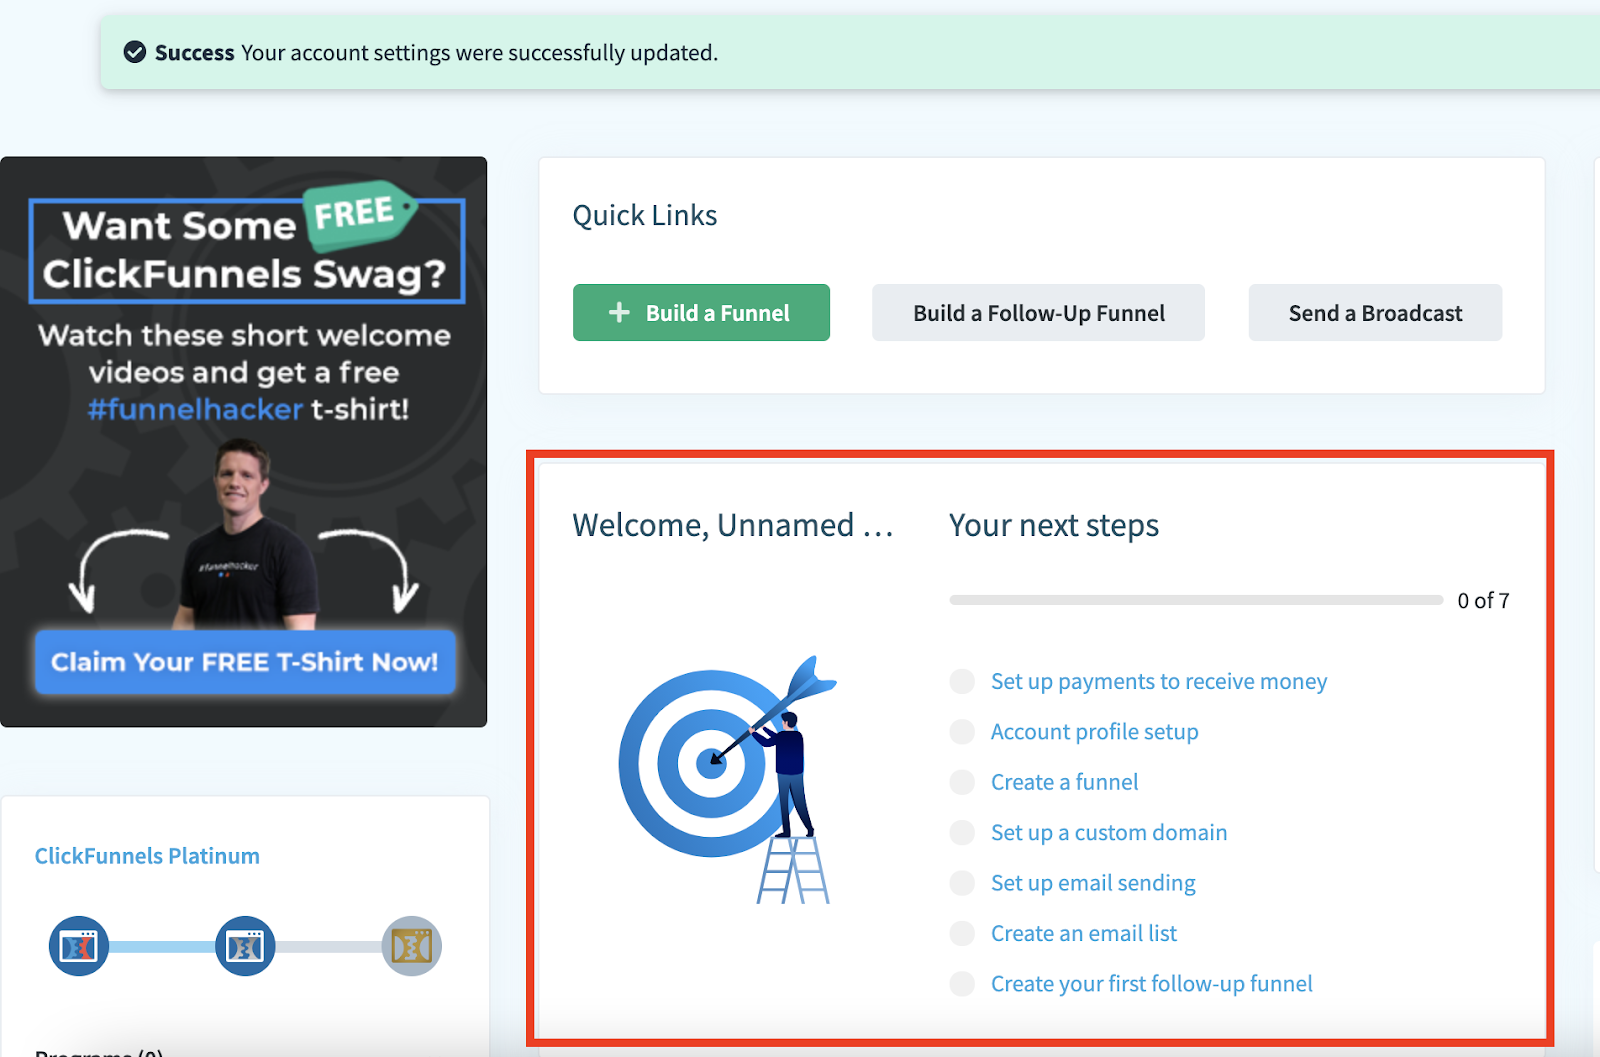Open Account profile setup link
Image resolution: width=1600 pixels, height=1057 pixels.
[1095, 732]
